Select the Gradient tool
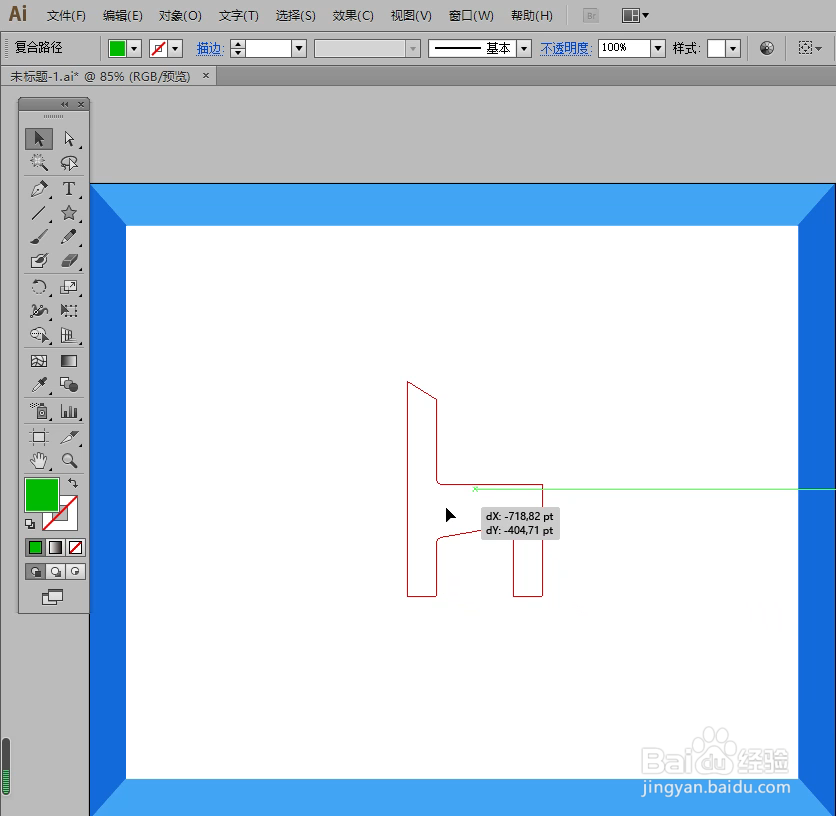The image size is (836, 816). click(x=69, y=361)
